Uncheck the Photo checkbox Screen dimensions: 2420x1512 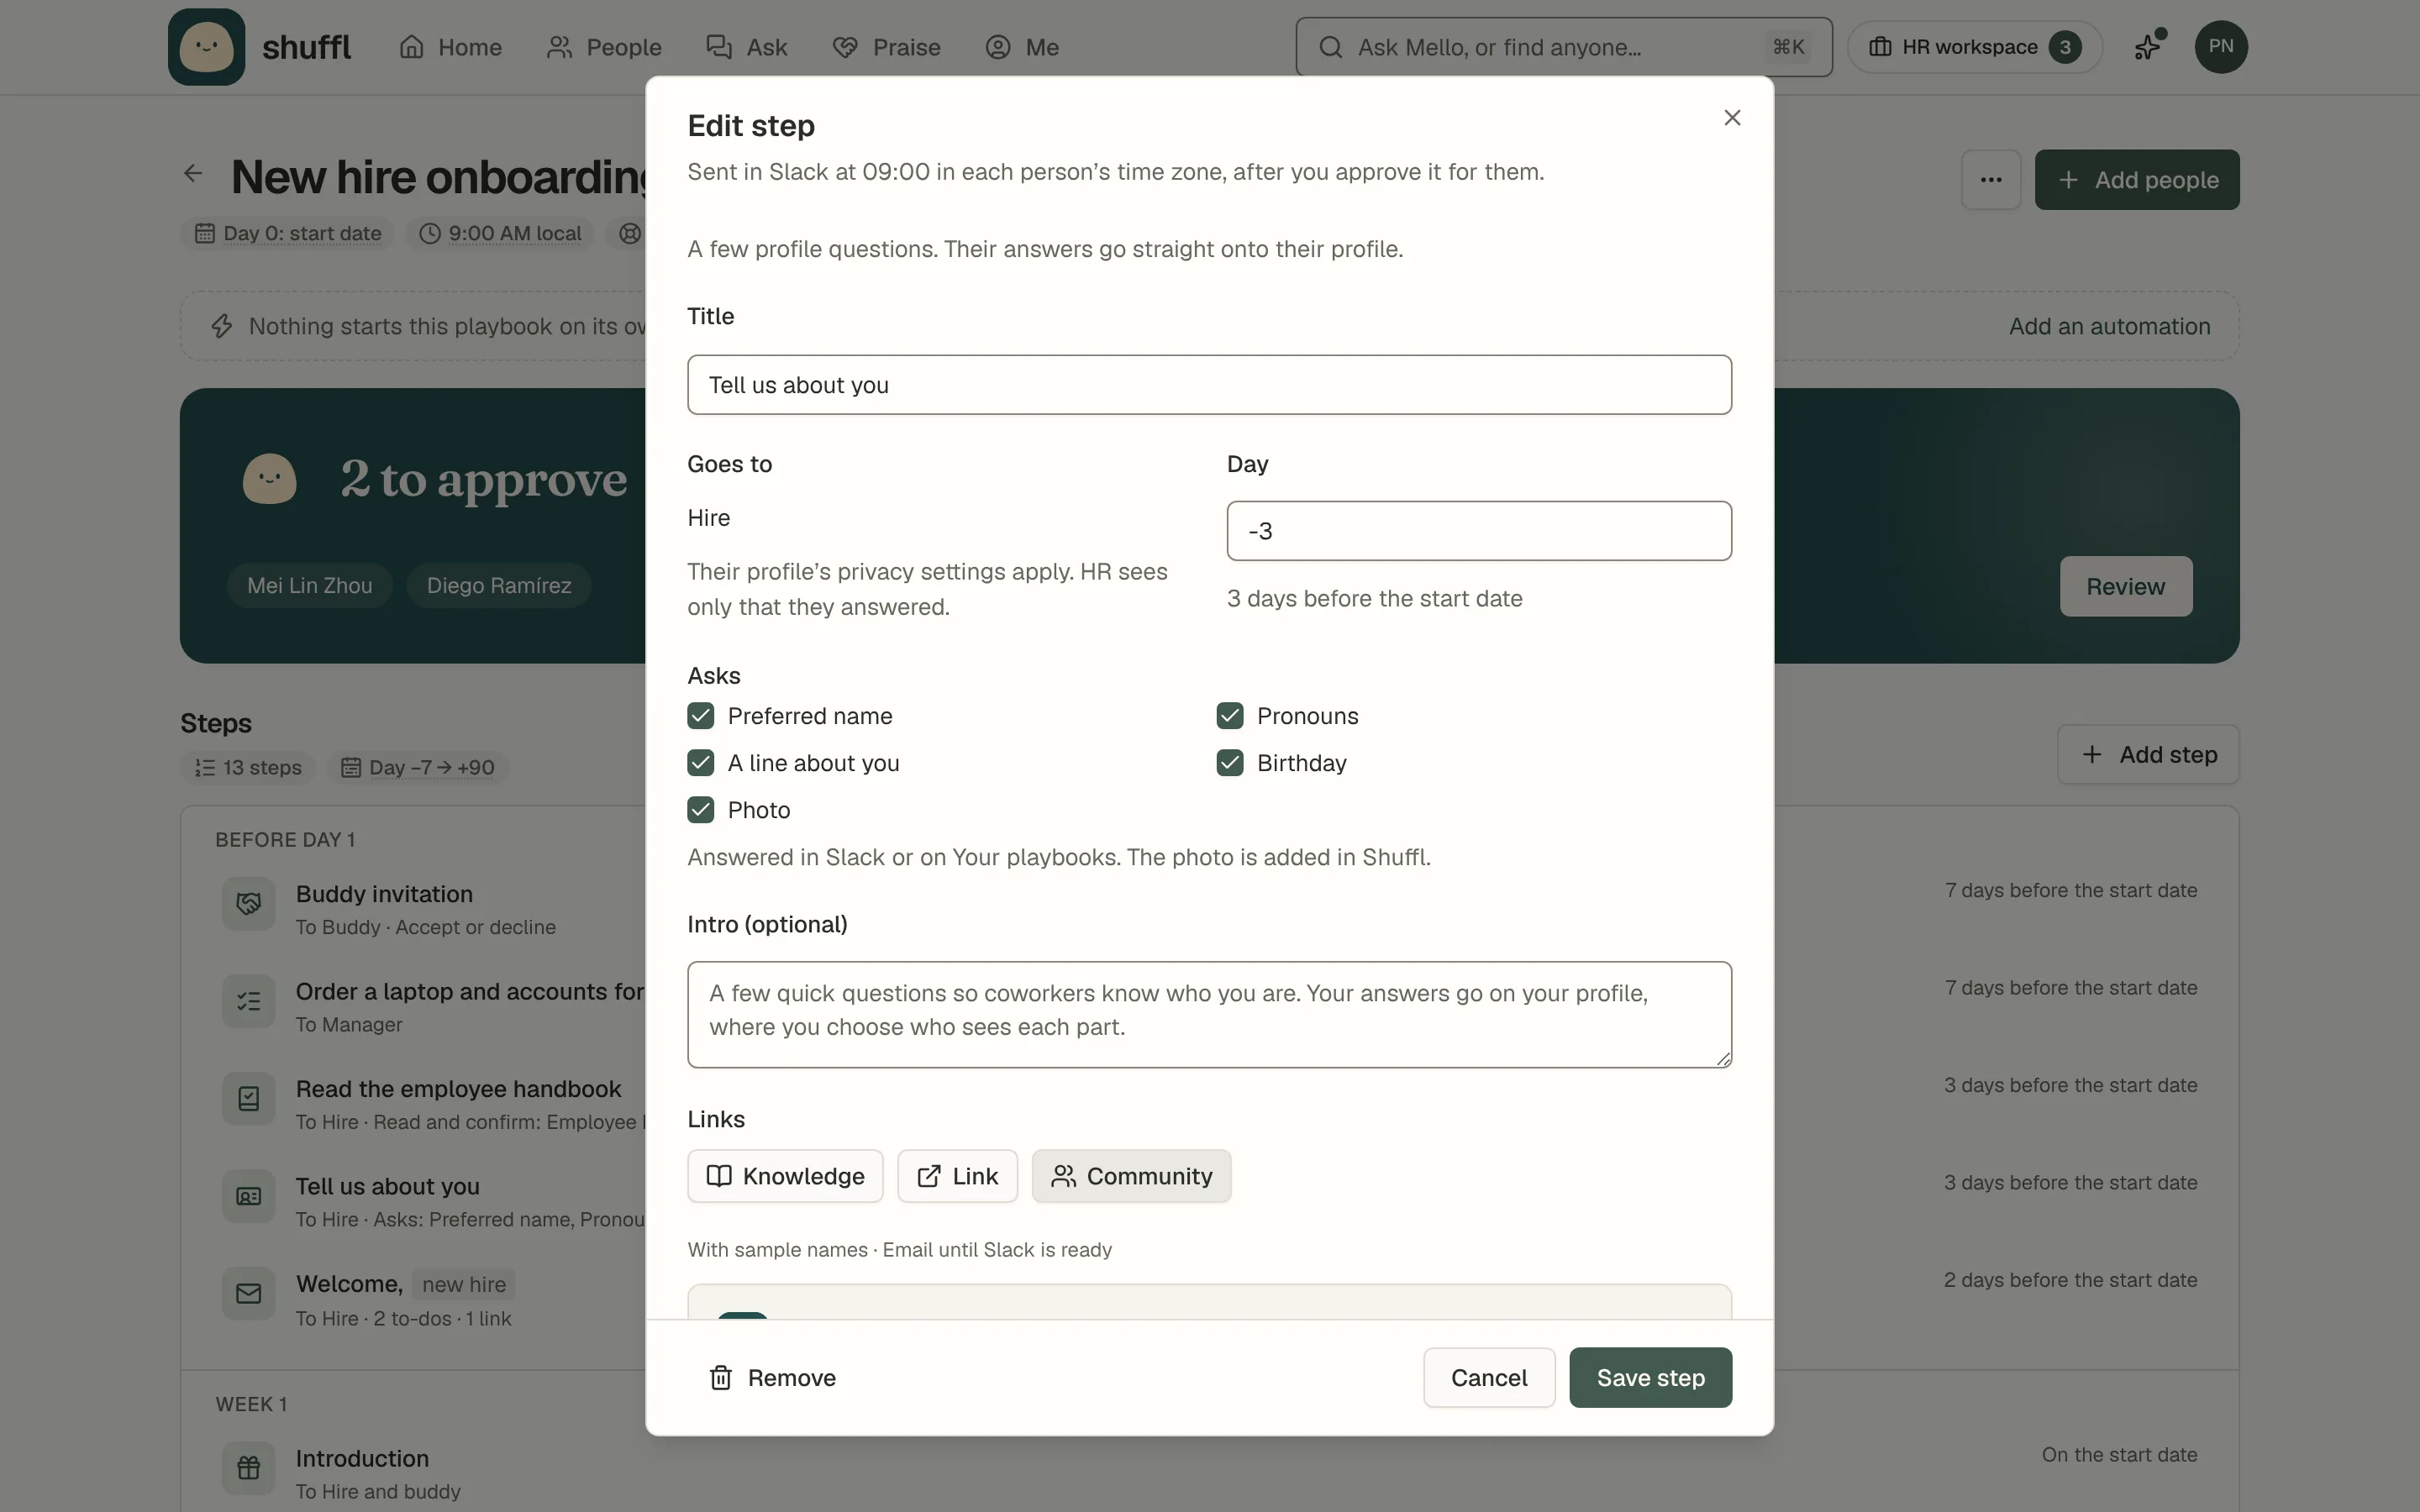pyautogui.click(x=701, y=810)
